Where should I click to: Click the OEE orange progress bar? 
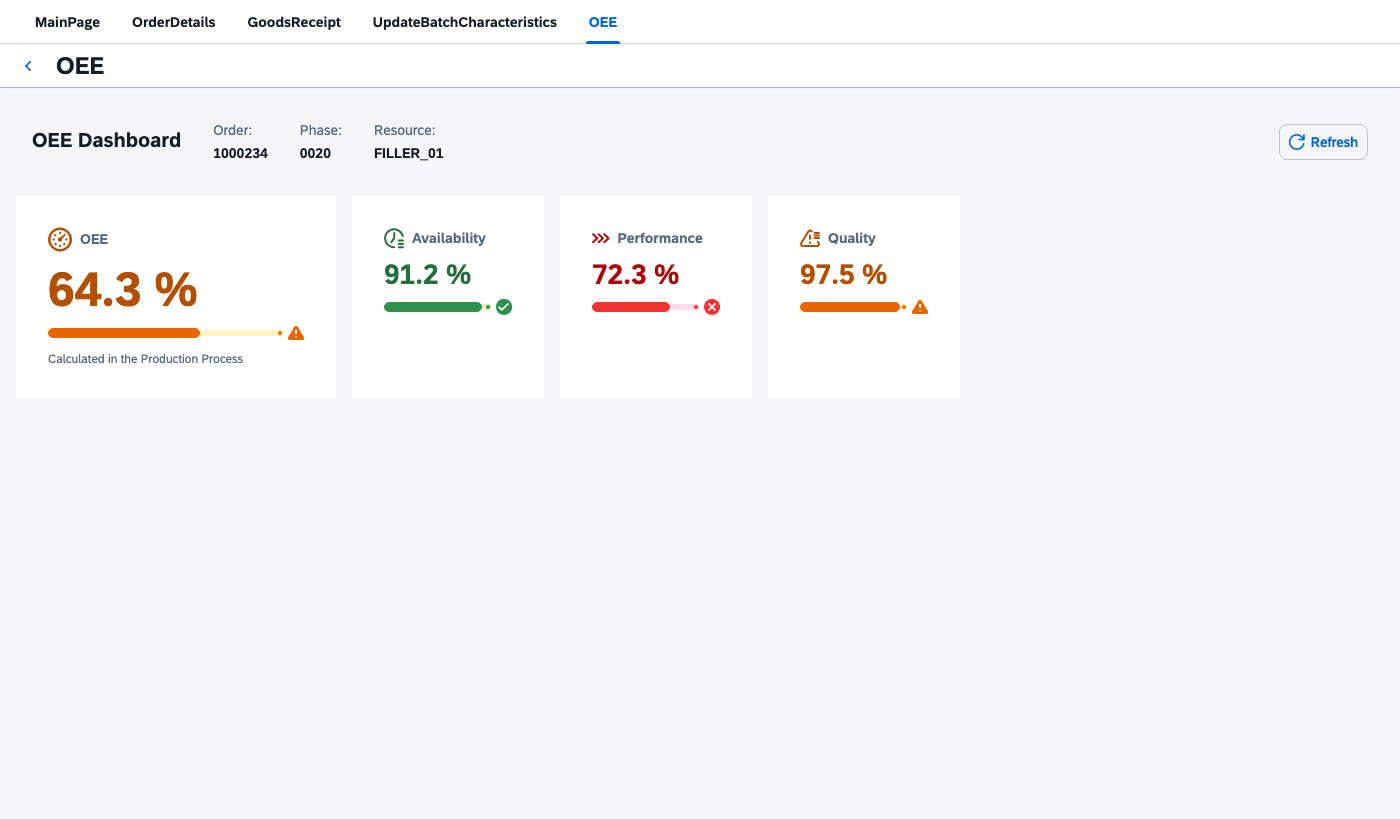click(x=165, y=333)
